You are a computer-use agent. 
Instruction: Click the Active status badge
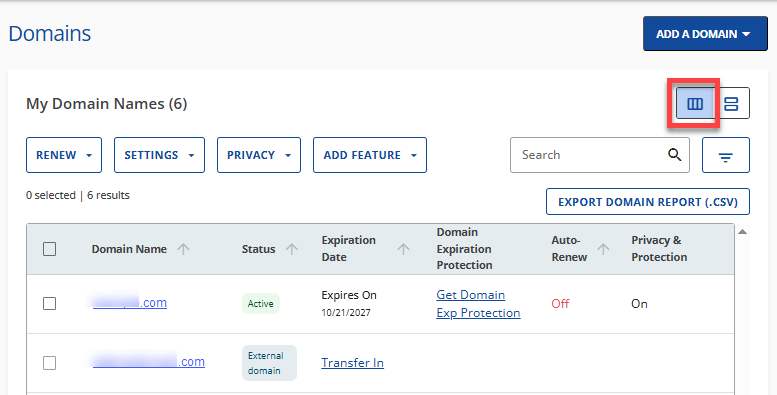261,304
